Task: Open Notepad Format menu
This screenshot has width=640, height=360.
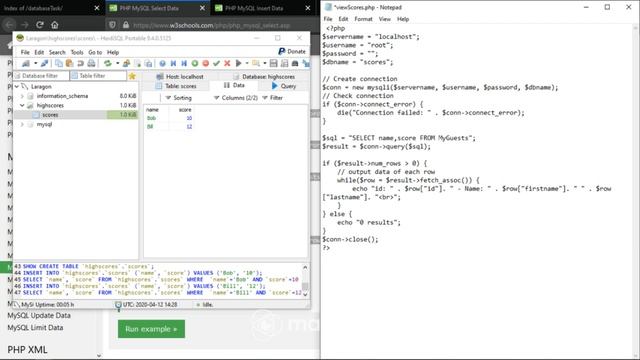Action: pos(363,19)
